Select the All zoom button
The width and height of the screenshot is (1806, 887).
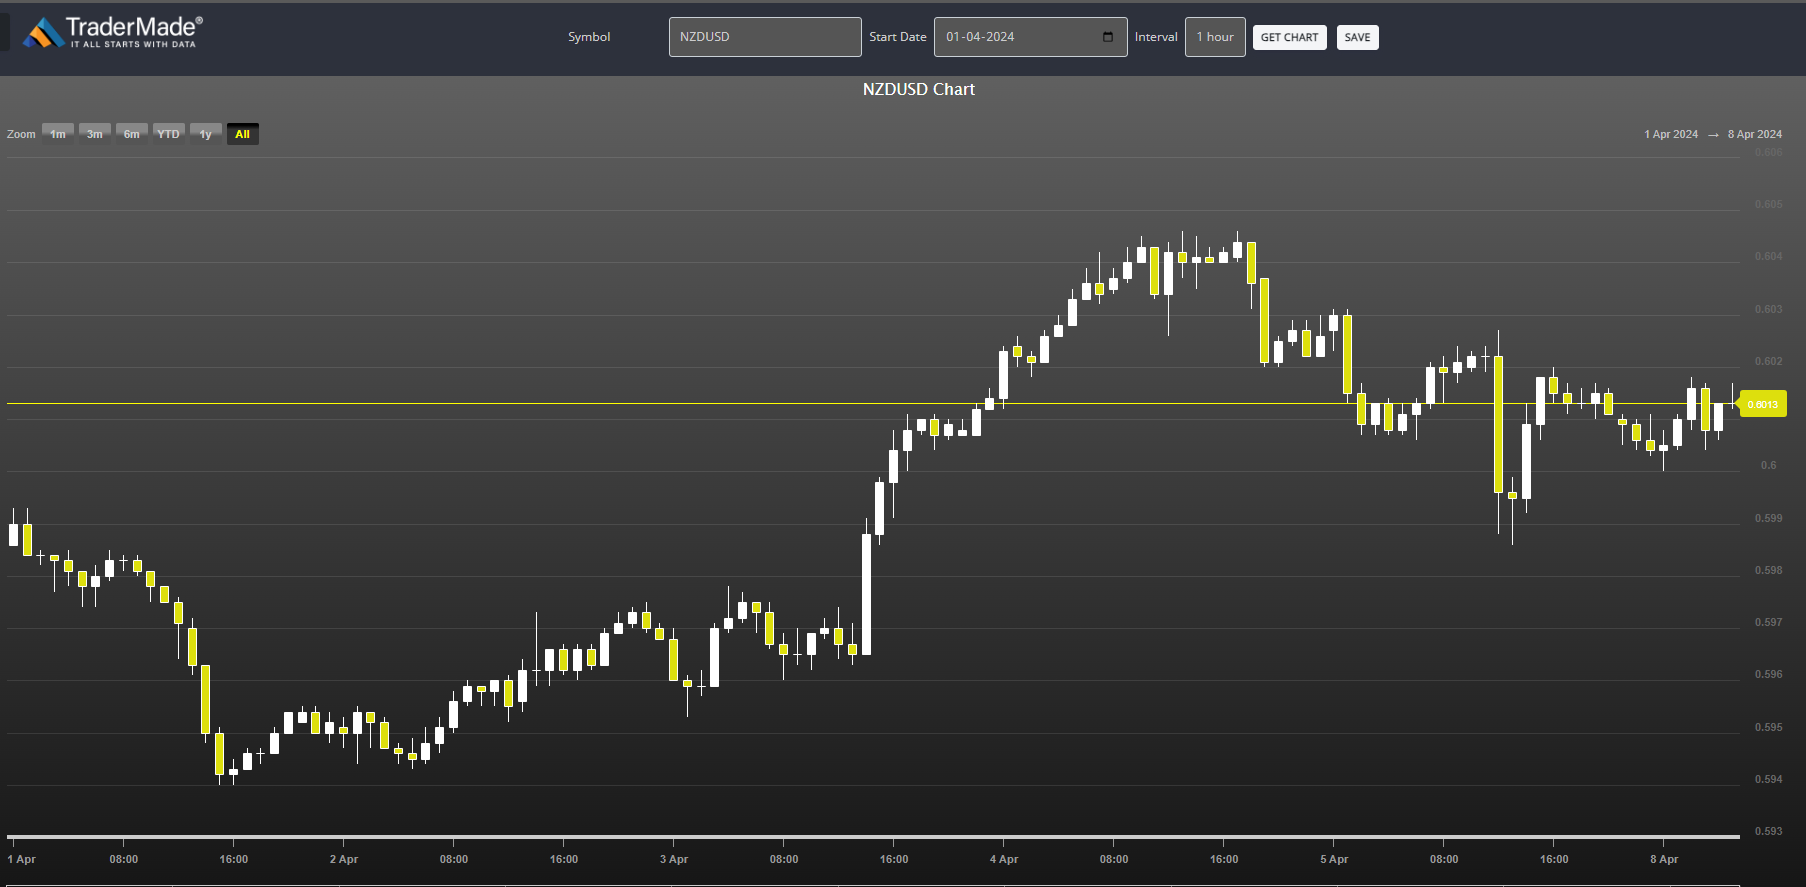[x=242, y=134]
